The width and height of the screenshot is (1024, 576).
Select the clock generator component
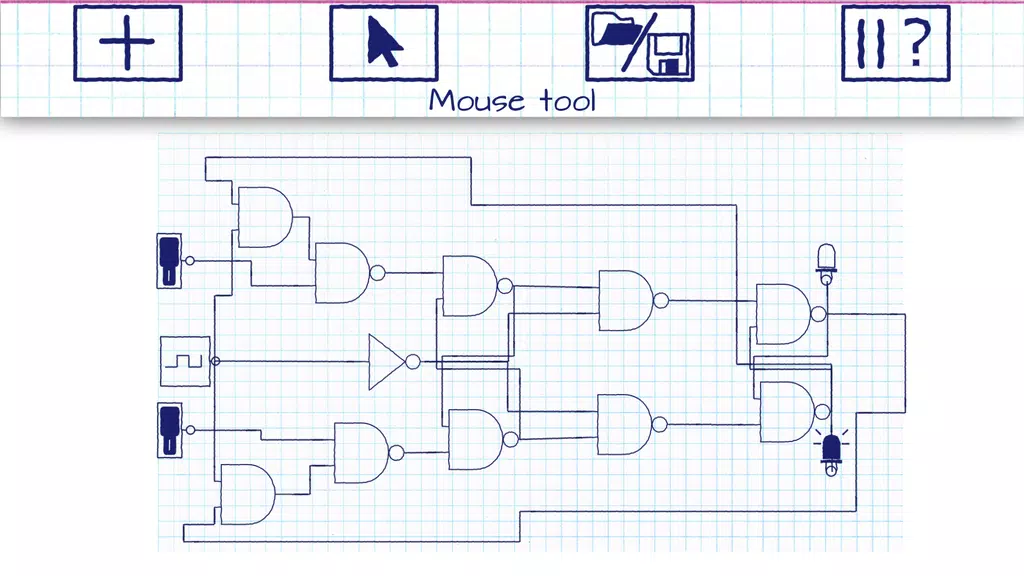[x=183, y=362]
